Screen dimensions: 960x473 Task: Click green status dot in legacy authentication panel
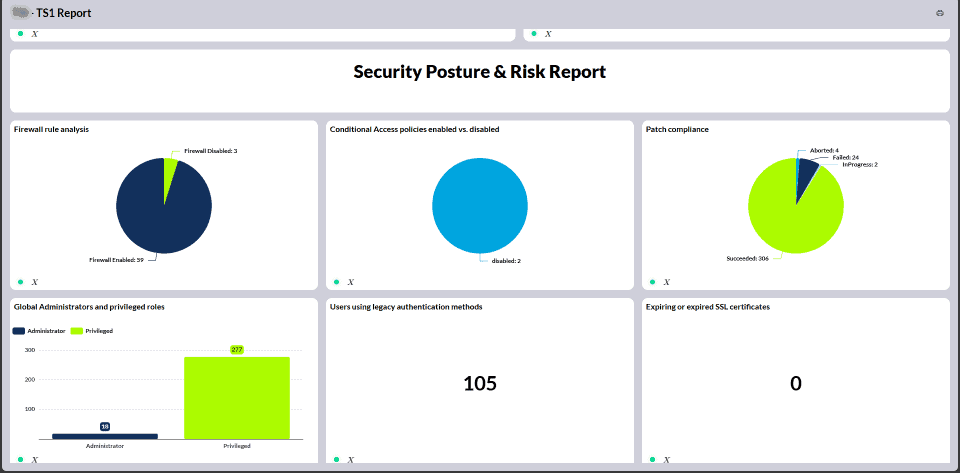click(336, 460)
